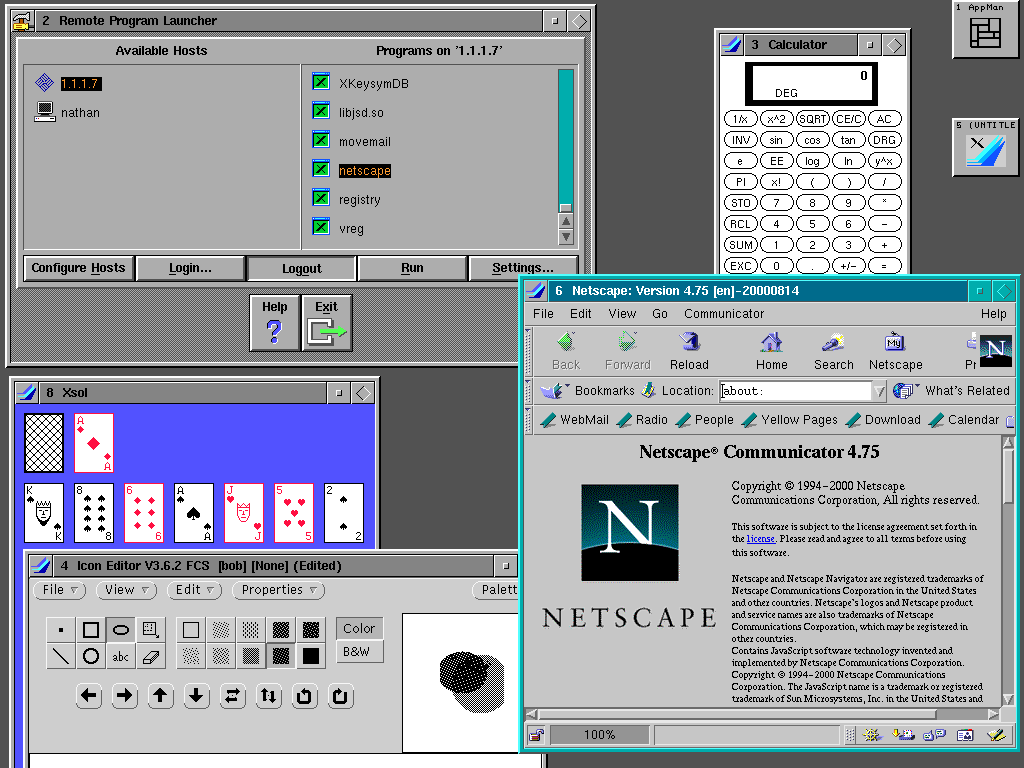Screen dimensions: 1024x768
Task: Select the abc text tool in Icon Editor
Action: pos(121,656)
